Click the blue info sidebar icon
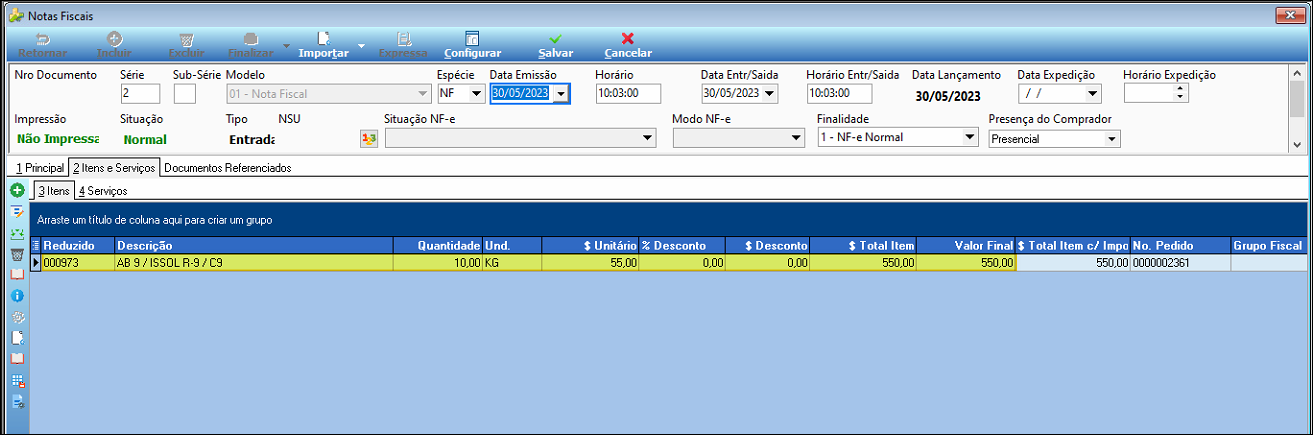 point(17,296)
